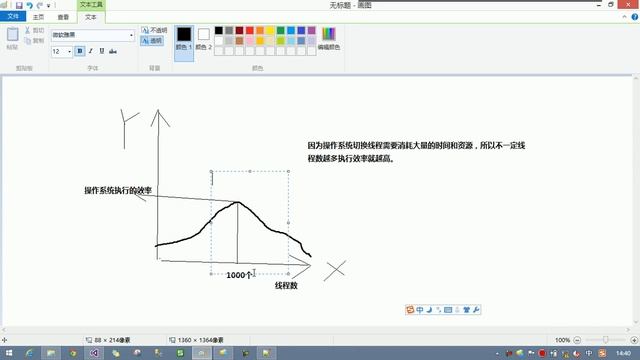Viewport: 640px width, 360px height.
Task: Select the 颜色 2 background color box
Action: coord(204,39)
